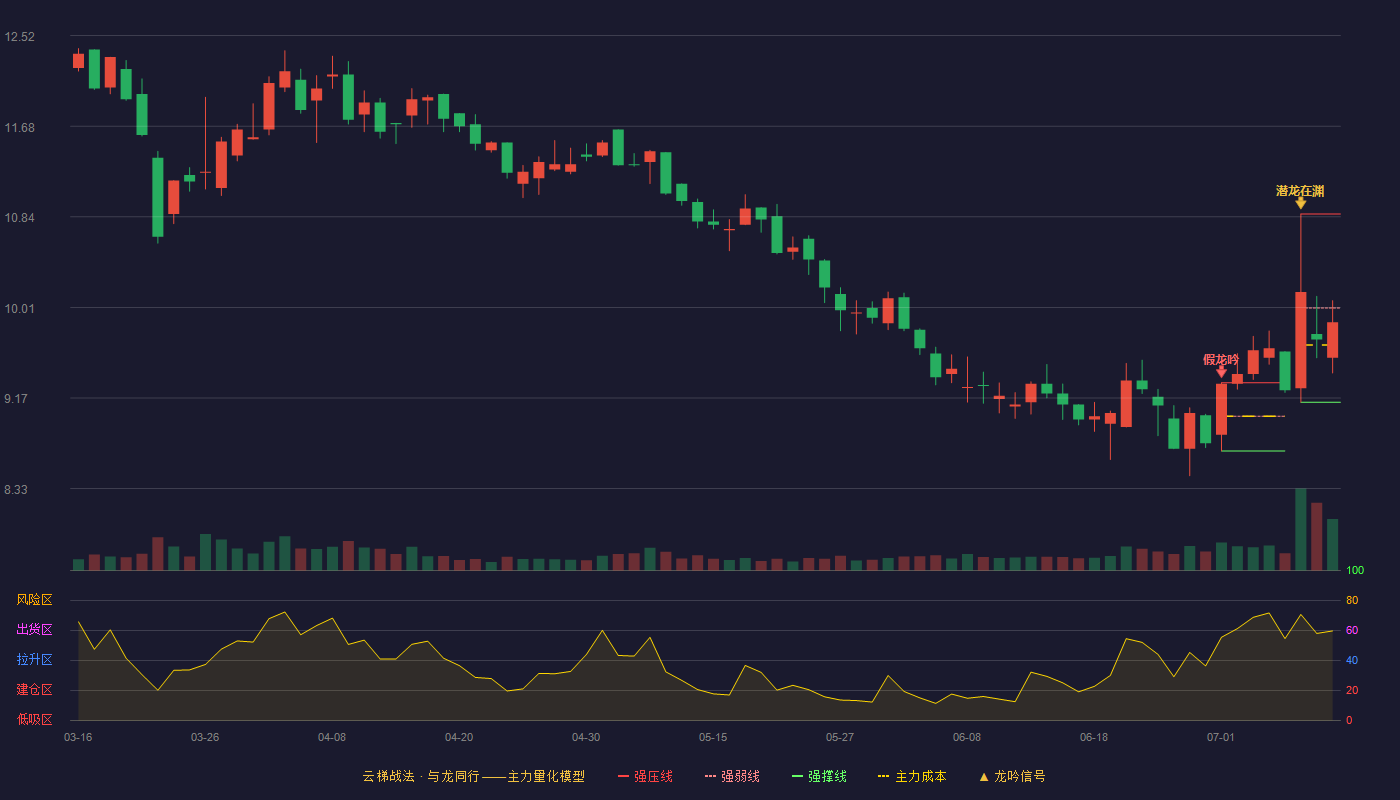The image size is (1400, 800).
Task: Click the 03-16 date label
Action: click(x=78, y=737)
